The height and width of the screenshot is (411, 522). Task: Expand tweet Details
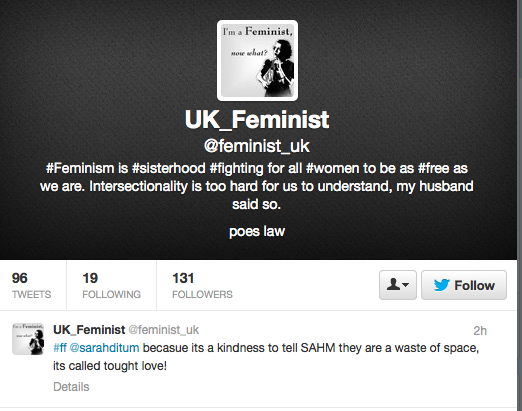(71, 387)
